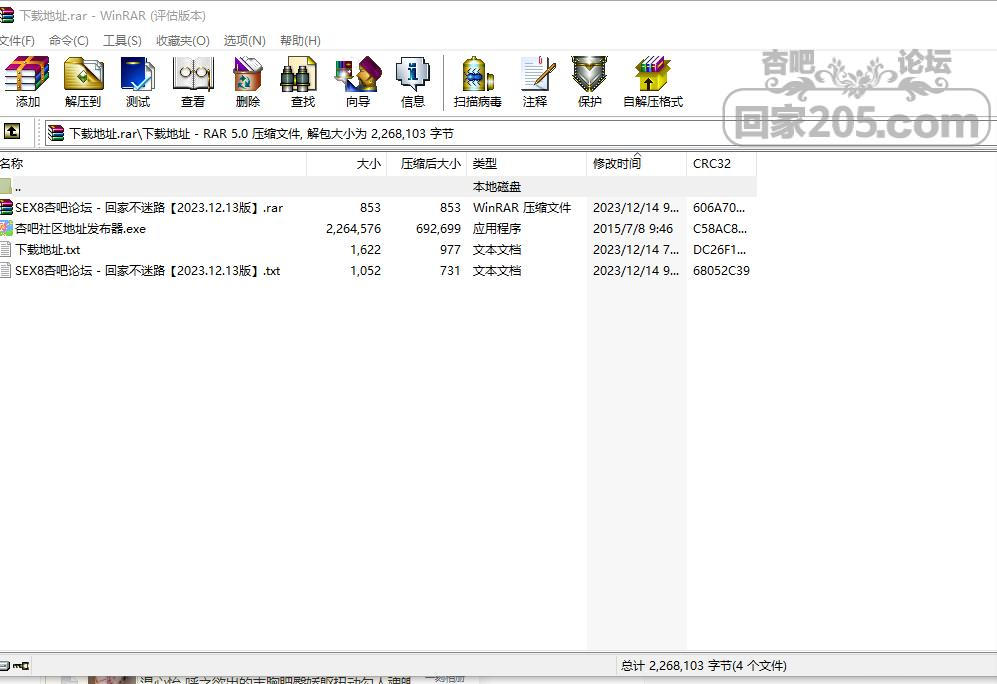Click the size value 1,622

366,250
